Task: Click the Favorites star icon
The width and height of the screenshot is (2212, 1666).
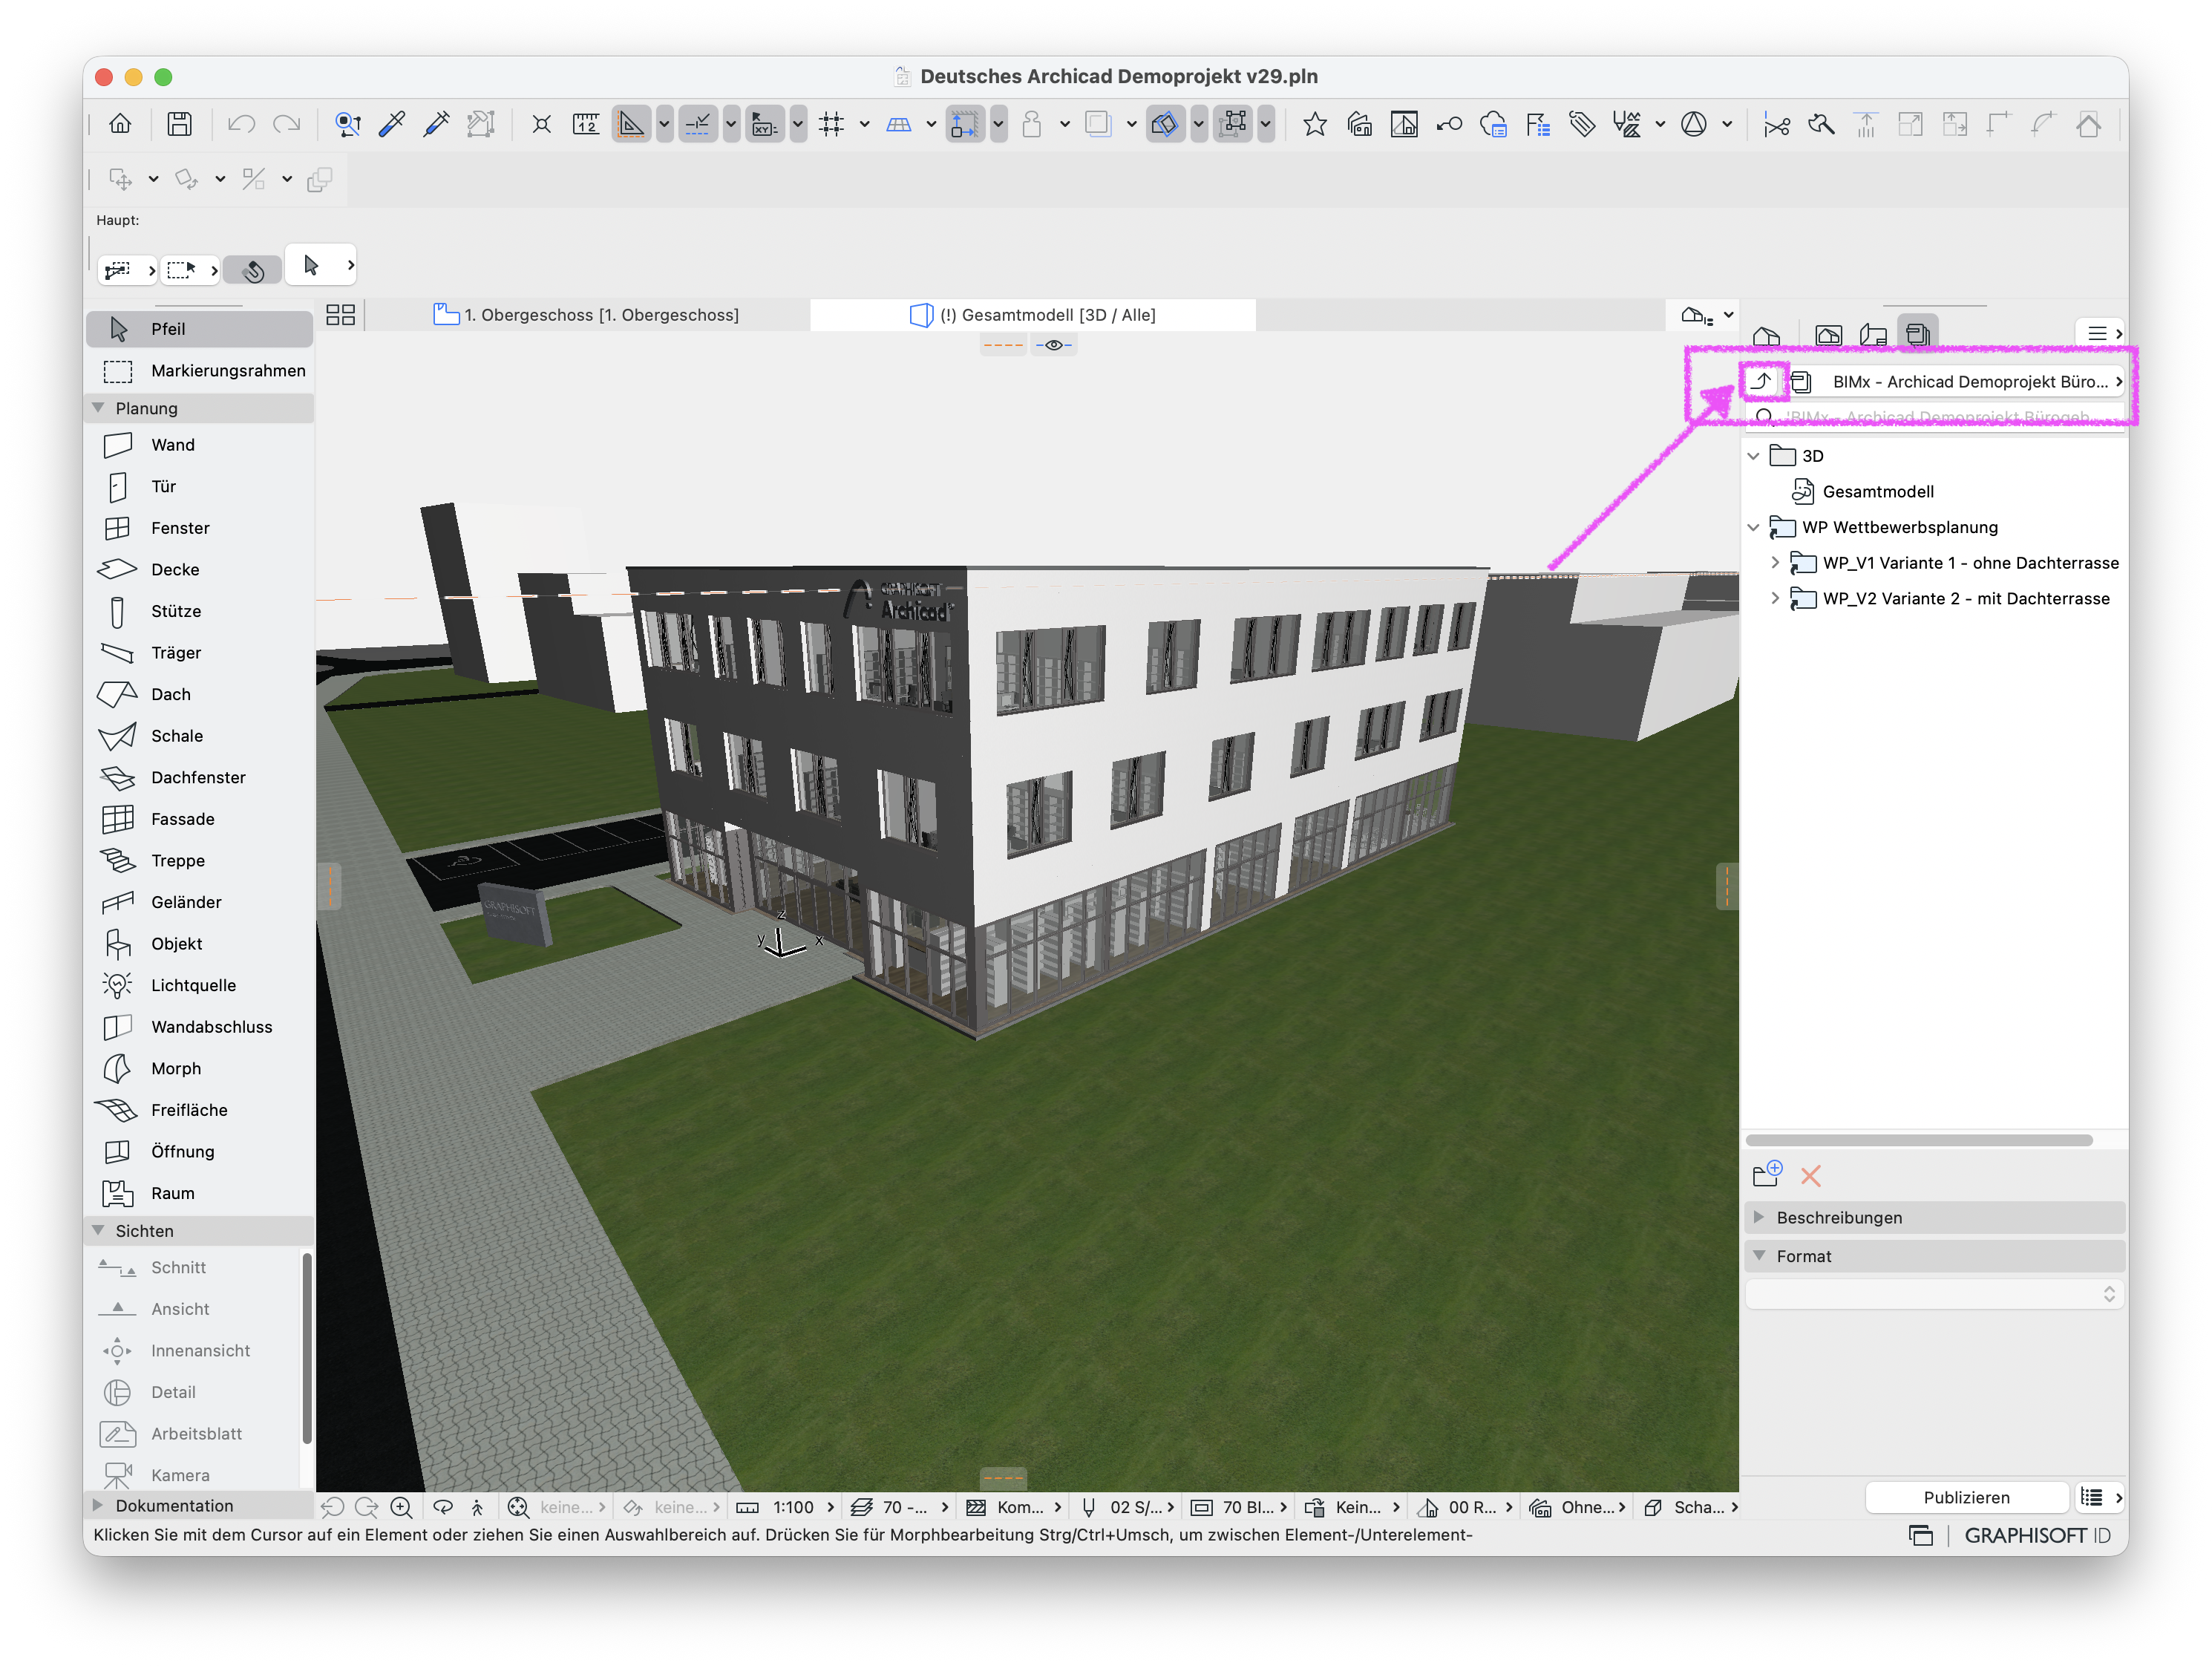Action: pyautogui.click(x=1315, y=124)
